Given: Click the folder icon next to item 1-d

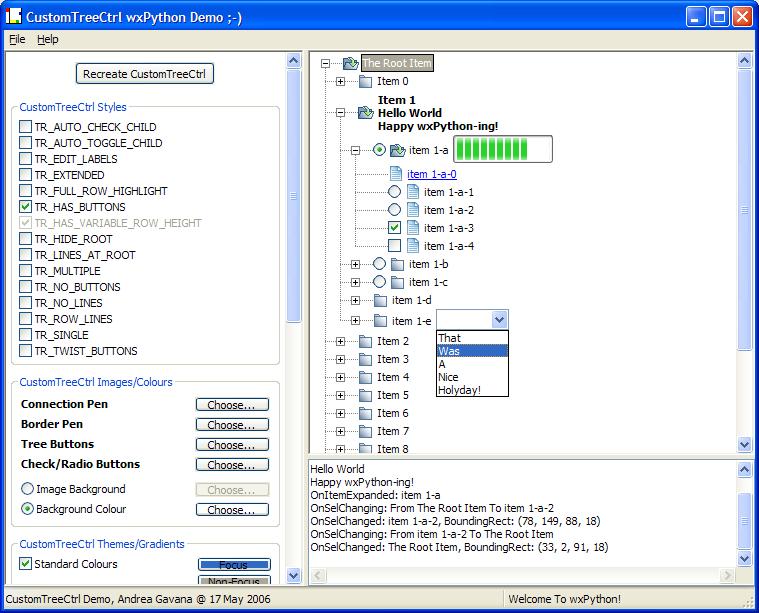Looking at the screenshot, I should 381,300.
